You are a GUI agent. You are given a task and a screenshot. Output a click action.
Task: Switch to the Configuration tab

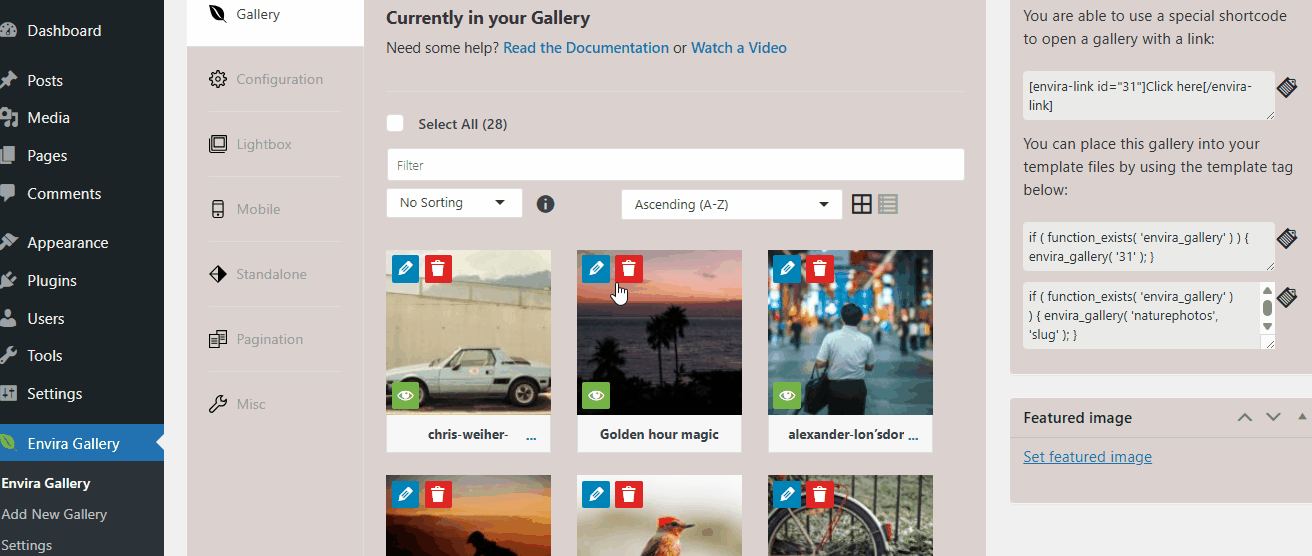279,79
